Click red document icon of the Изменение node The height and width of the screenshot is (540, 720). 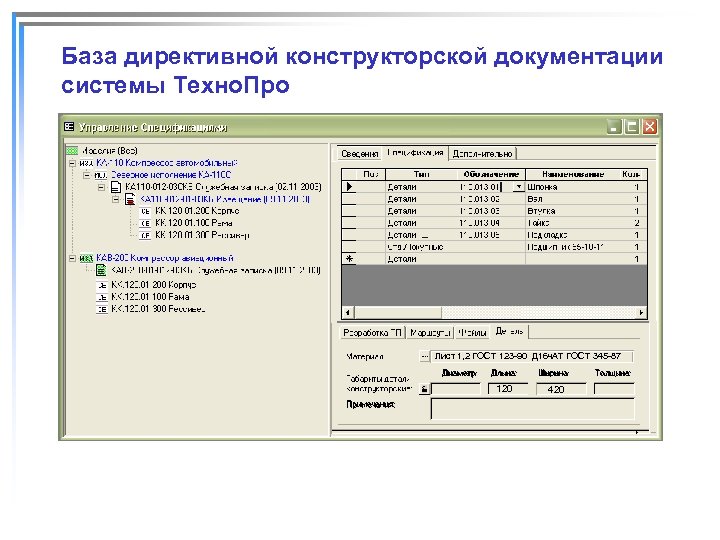pos(130,199)
